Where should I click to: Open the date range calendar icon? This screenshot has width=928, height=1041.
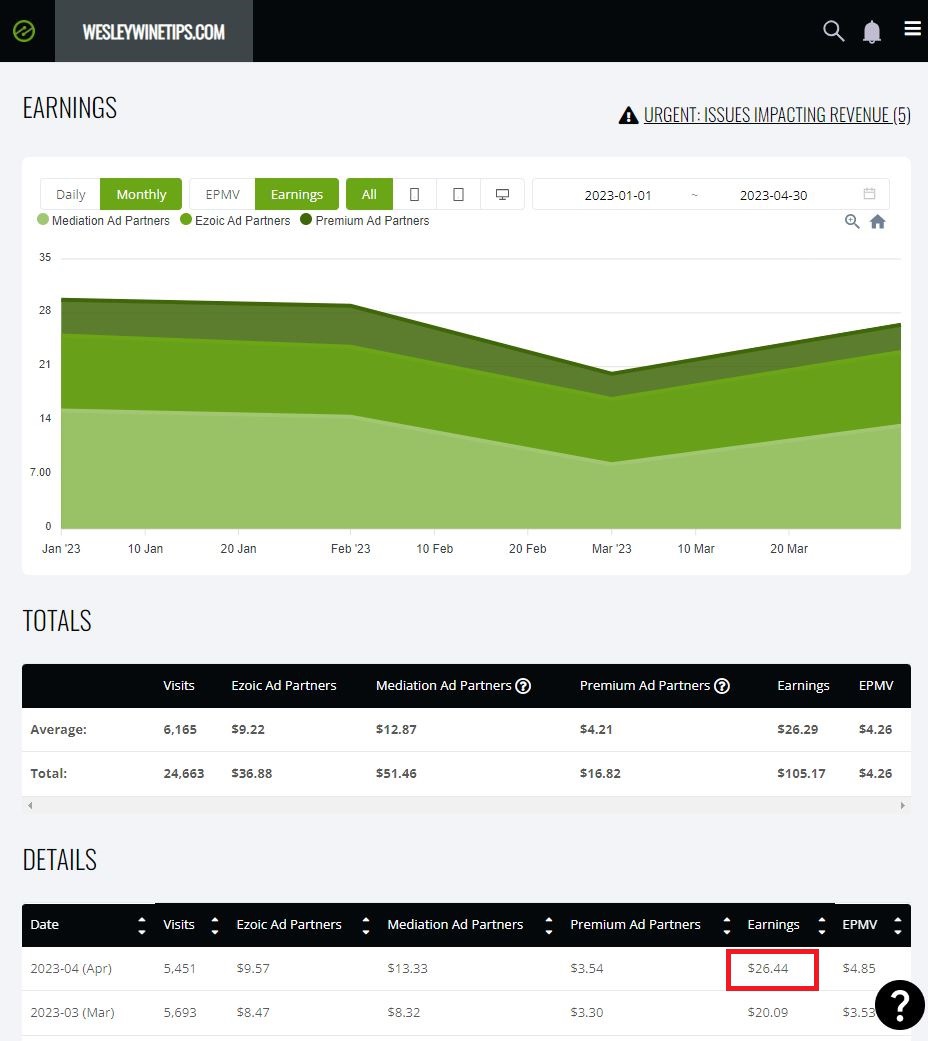click(x=869, y=194)
